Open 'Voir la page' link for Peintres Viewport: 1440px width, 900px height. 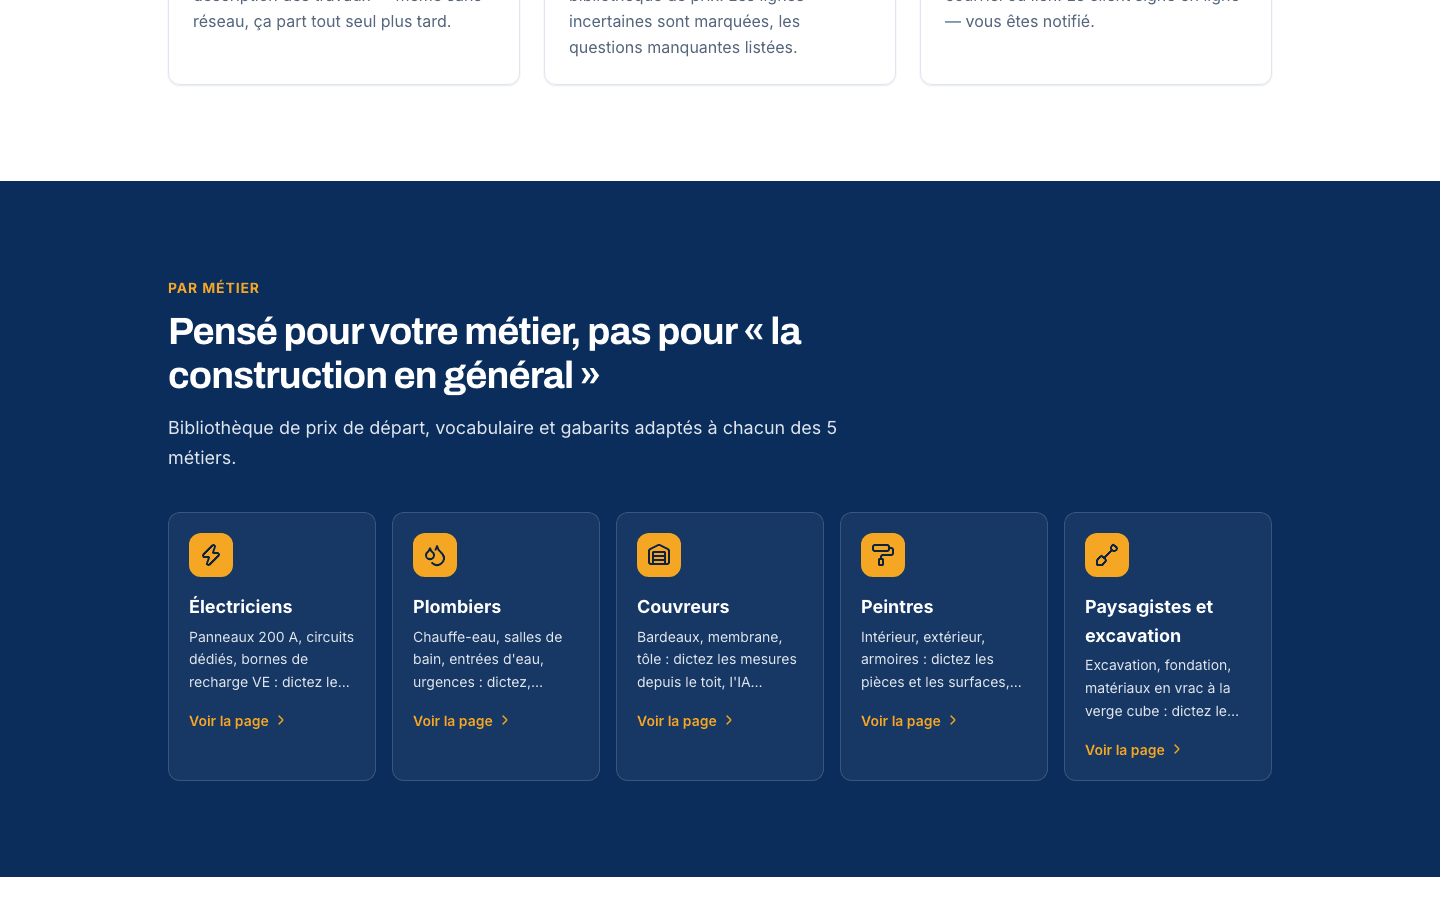tap(910, 721)
